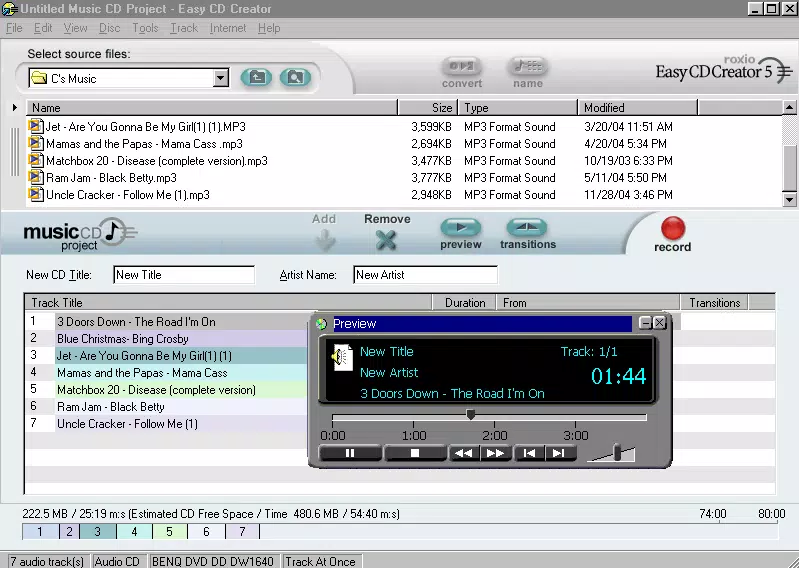
Task: Click the speaker document icon in Preview
Action: (x=342, y=358)
